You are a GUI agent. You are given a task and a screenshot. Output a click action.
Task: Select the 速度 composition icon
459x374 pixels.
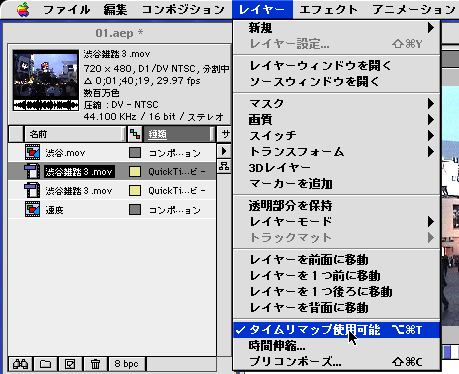(x=33, y=210)
